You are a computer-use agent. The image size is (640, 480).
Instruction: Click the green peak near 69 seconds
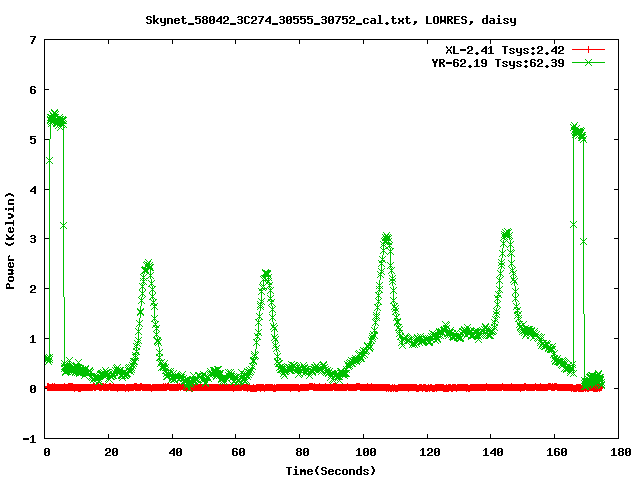(266, 274)
